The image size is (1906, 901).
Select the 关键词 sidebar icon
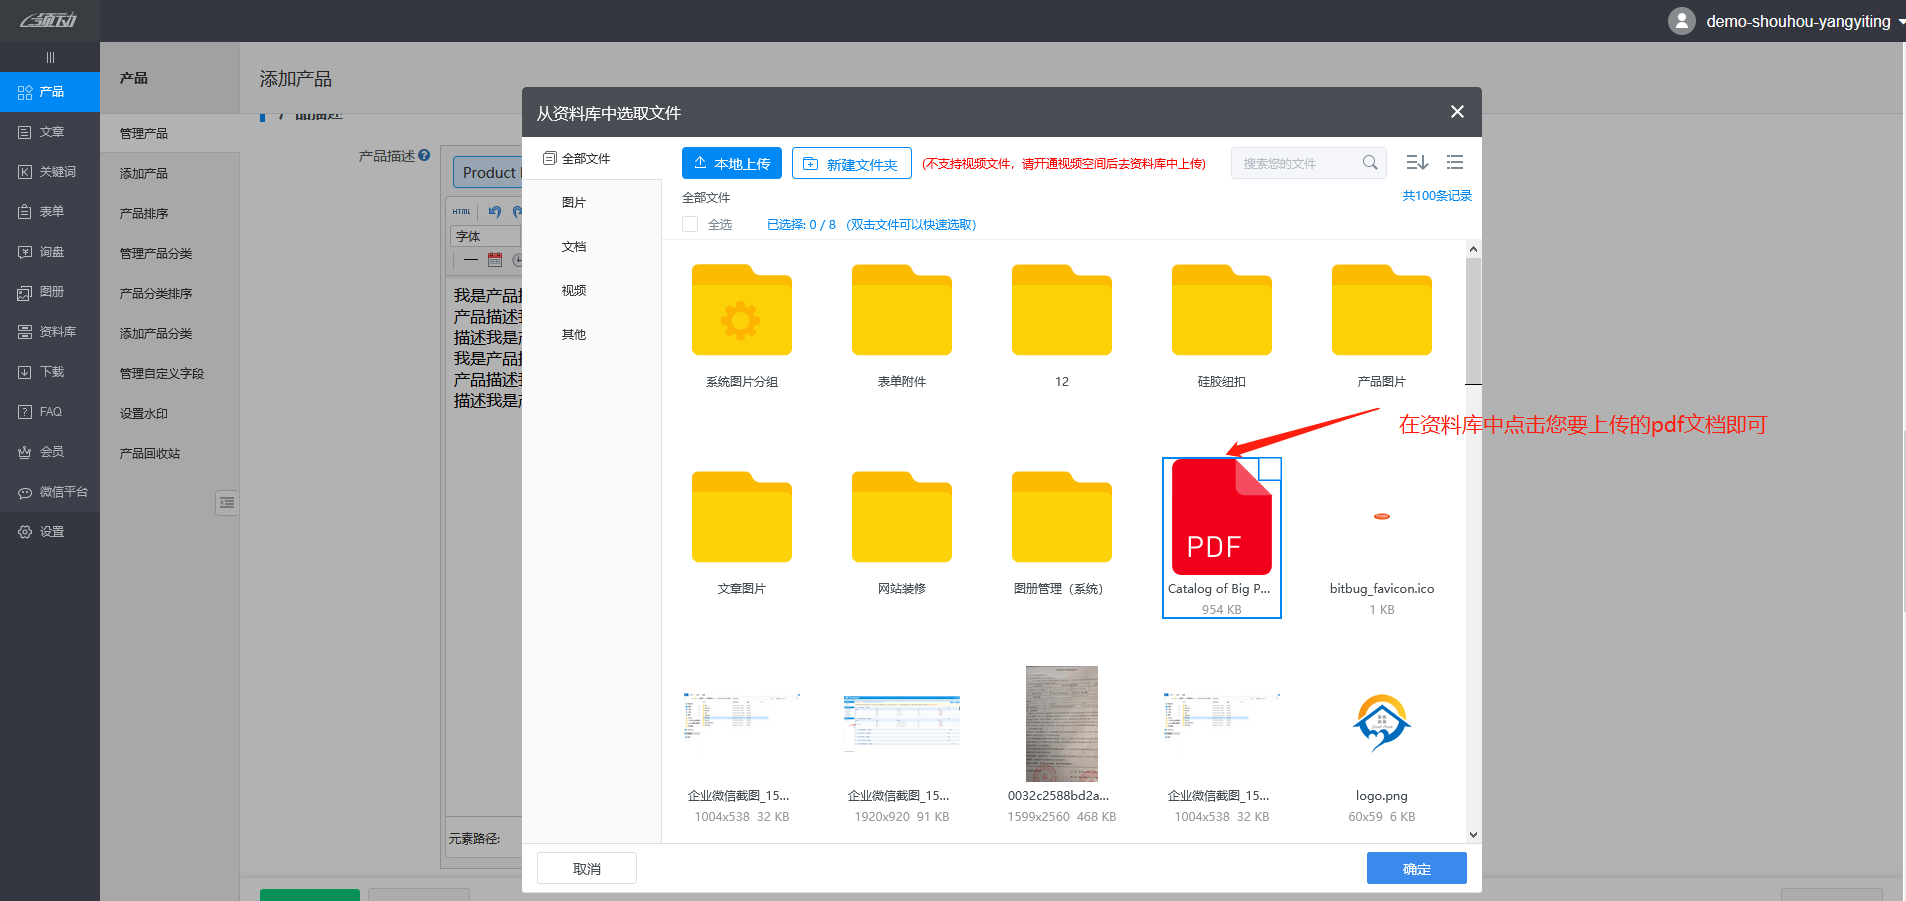point(50,171)
